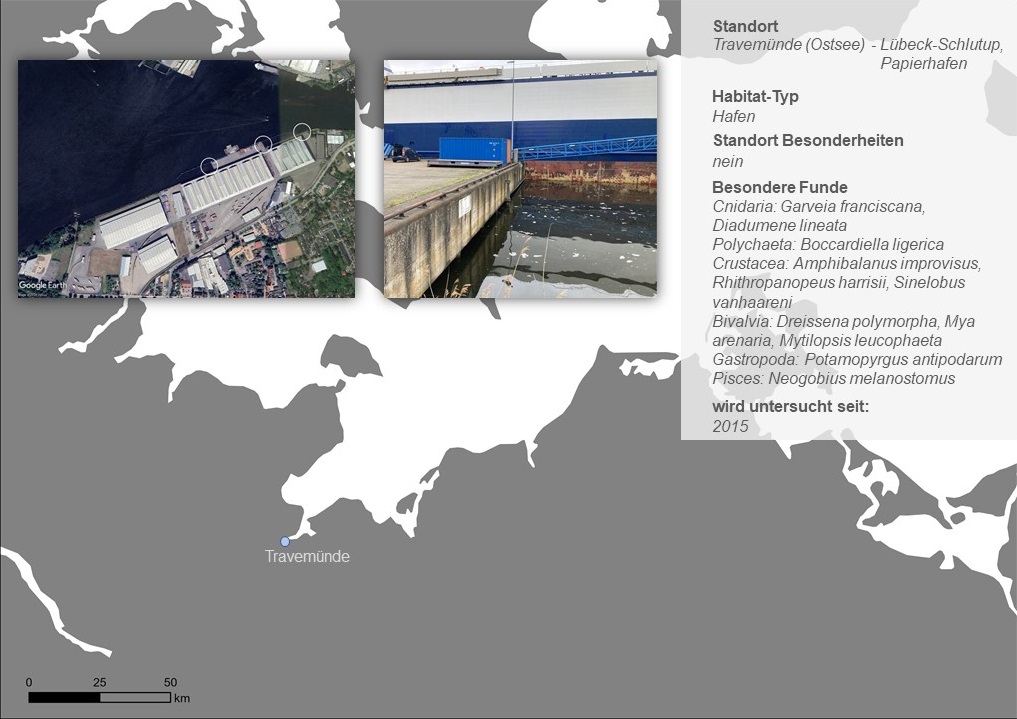Image resolution: width=1017 pixels, height=719 pixels.
Task: Click the Travemünde location marker dot
Action: (285, 541)
